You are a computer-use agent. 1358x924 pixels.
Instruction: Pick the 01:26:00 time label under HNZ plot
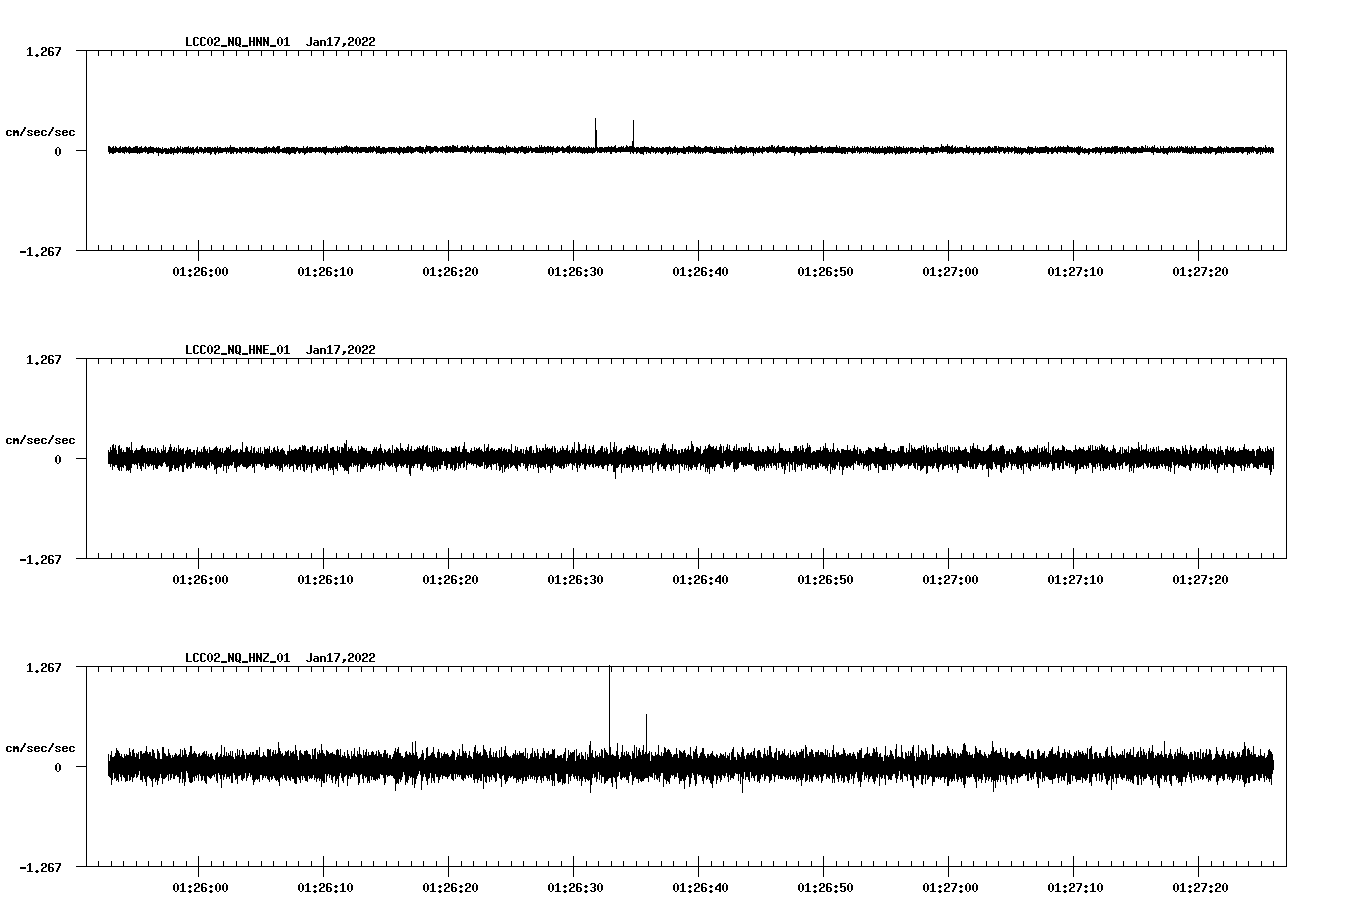pos(200,888)
